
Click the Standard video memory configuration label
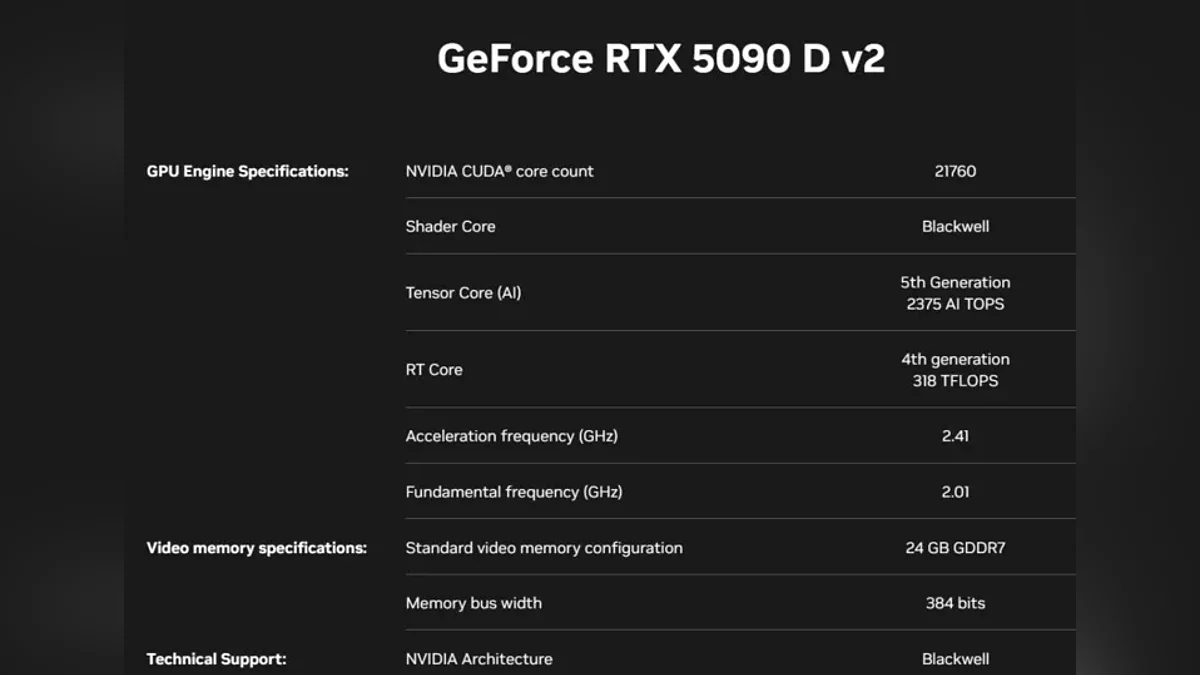(544, 548)
